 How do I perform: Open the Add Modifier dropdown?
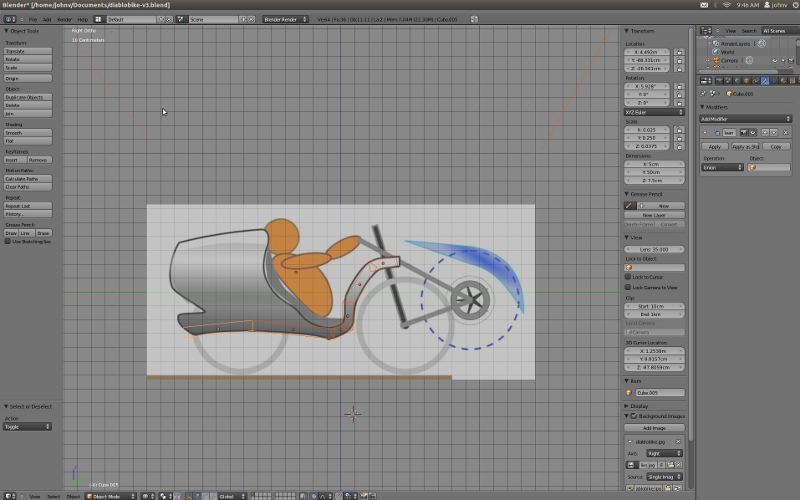pos(746,118)
